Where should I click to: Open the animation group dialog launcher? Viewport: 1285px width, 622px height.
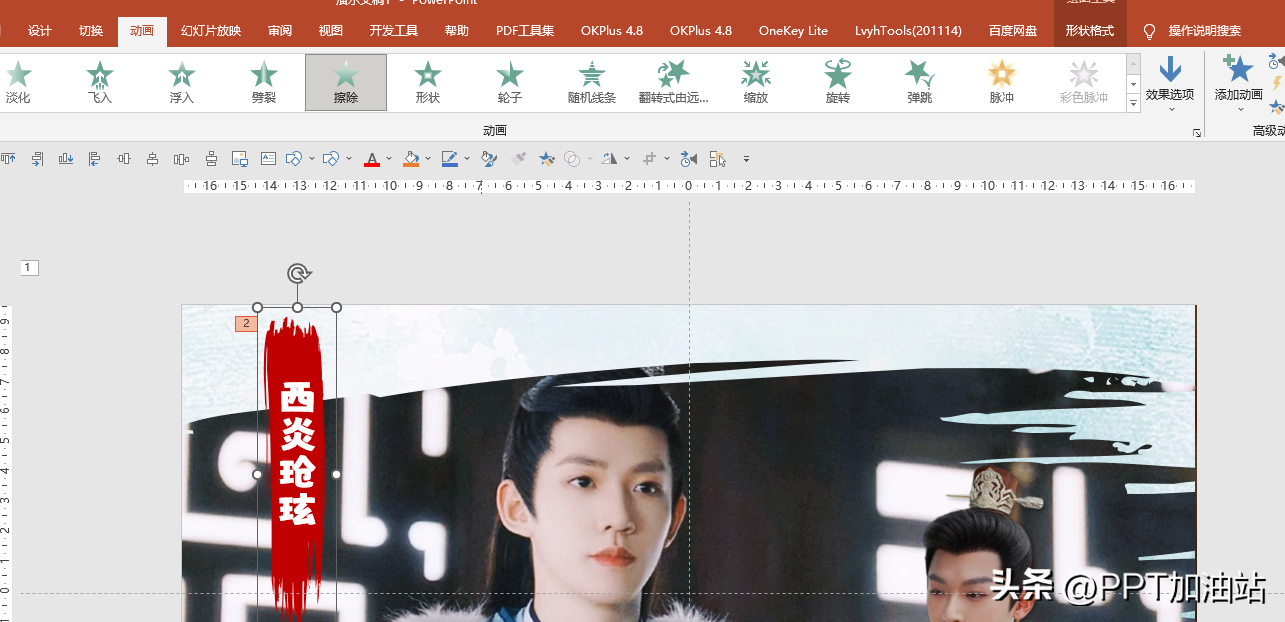click(x=1197, y=132)
